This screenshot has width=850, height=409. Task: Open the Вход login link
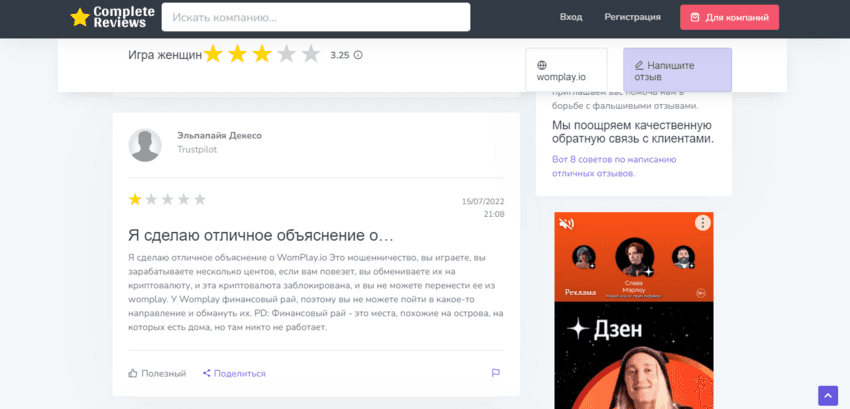pos(571,17)
